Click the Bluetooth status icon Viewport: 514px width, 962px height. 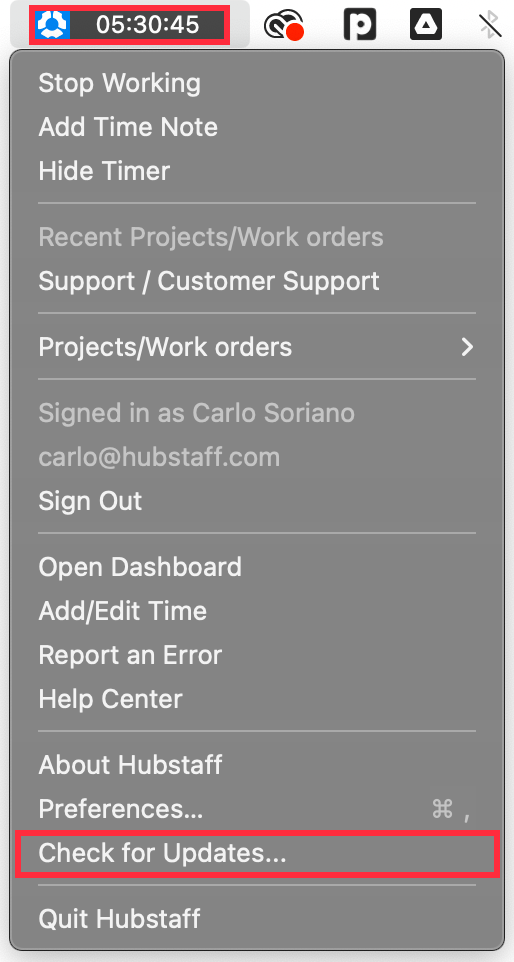489,25
